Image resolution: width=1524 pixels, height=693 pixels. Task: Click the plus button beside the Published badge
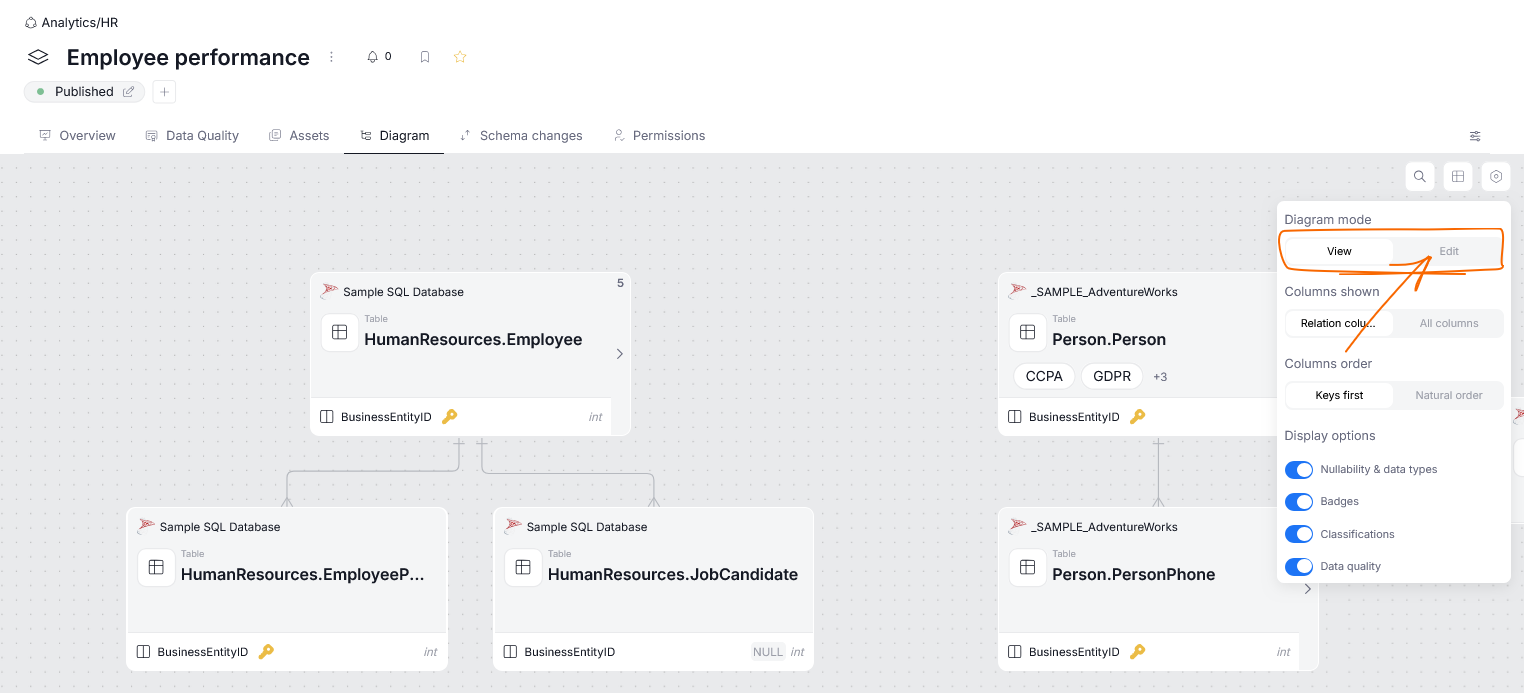pyautogui.click(x=165, y=92)
